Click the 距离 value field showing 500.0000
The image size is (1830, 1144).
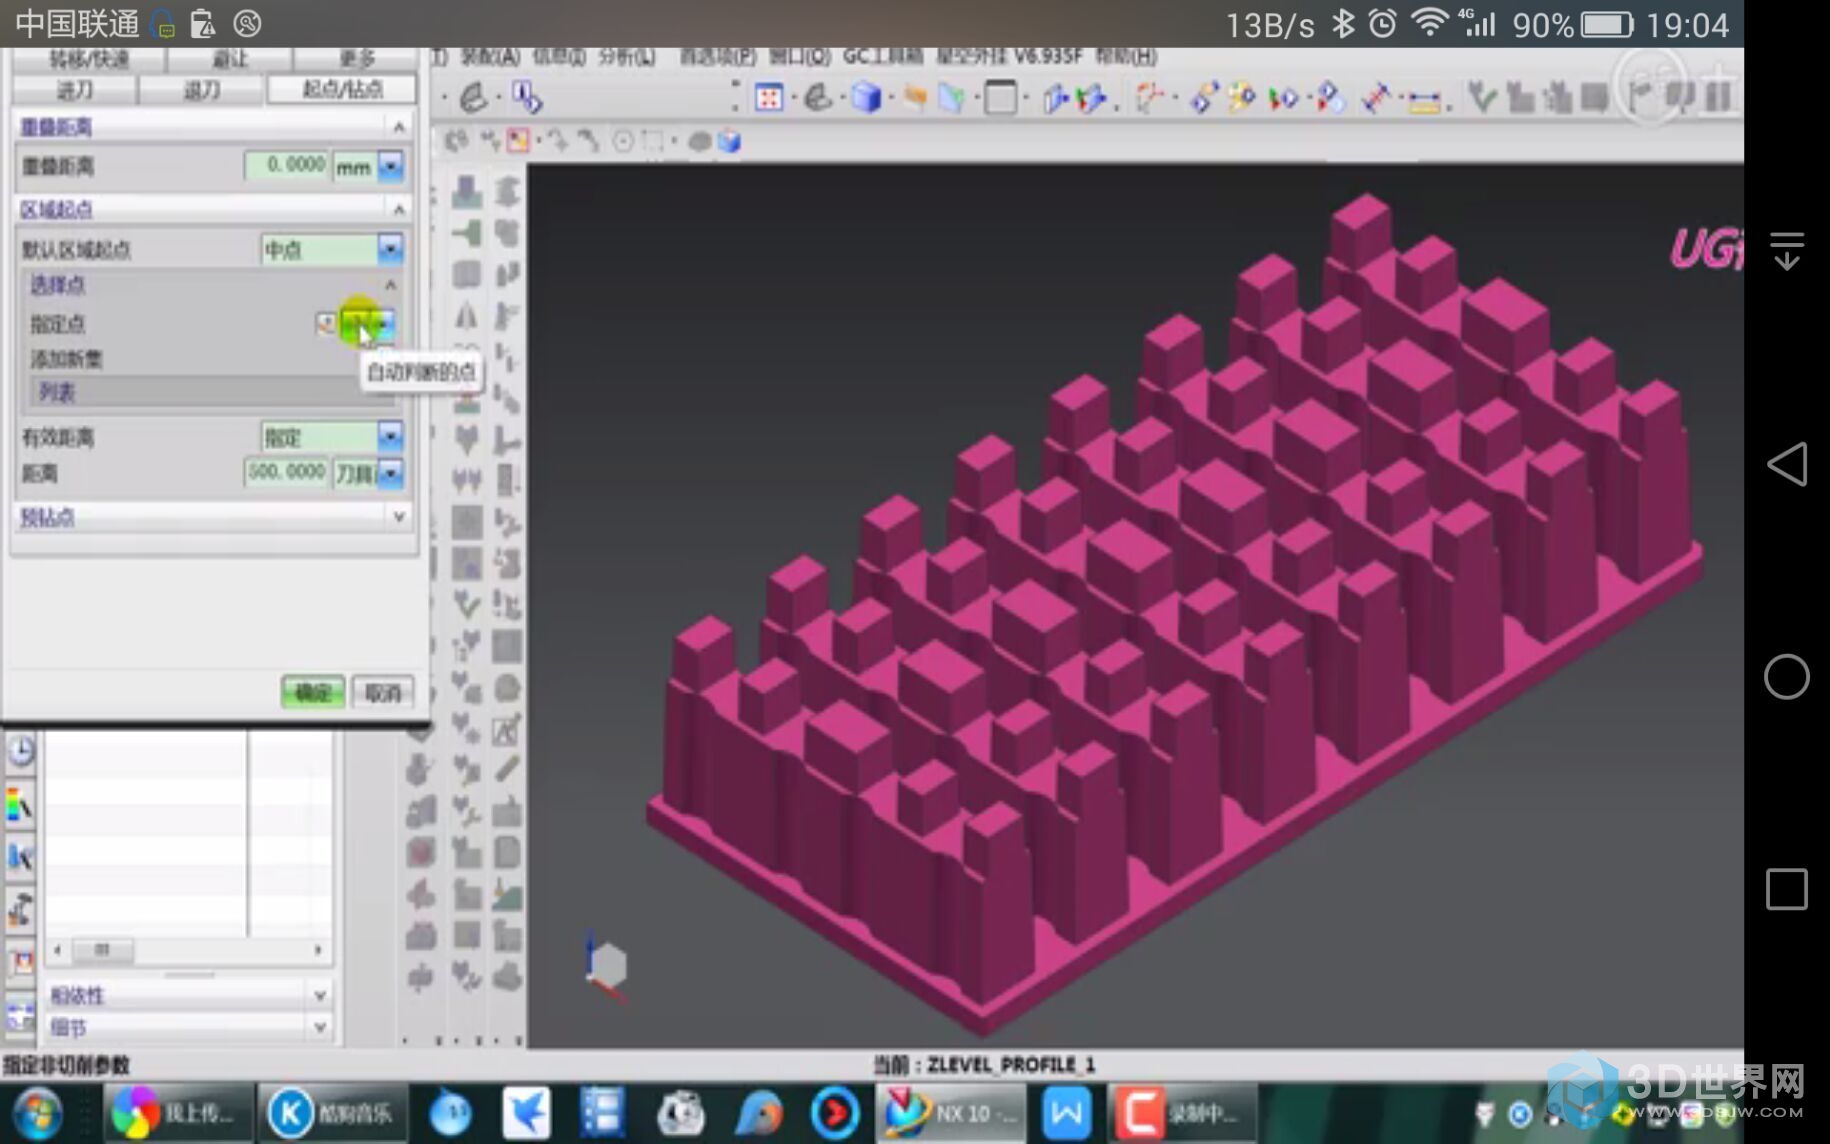286,471
